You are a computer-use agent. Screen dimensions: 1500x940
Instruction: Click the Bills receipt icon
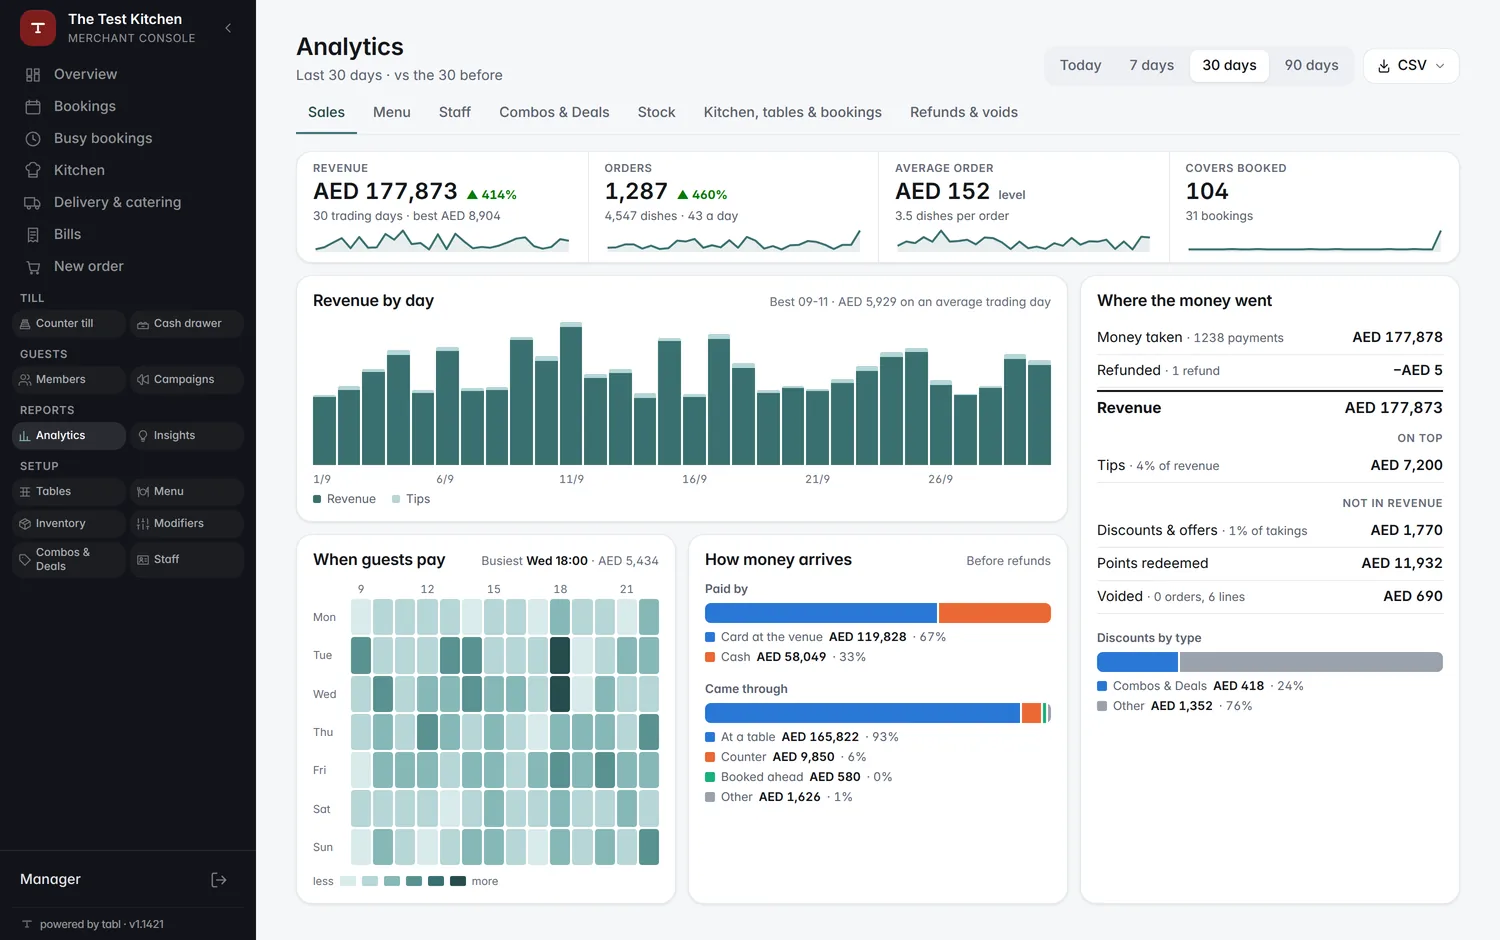(x=33, y=234)
